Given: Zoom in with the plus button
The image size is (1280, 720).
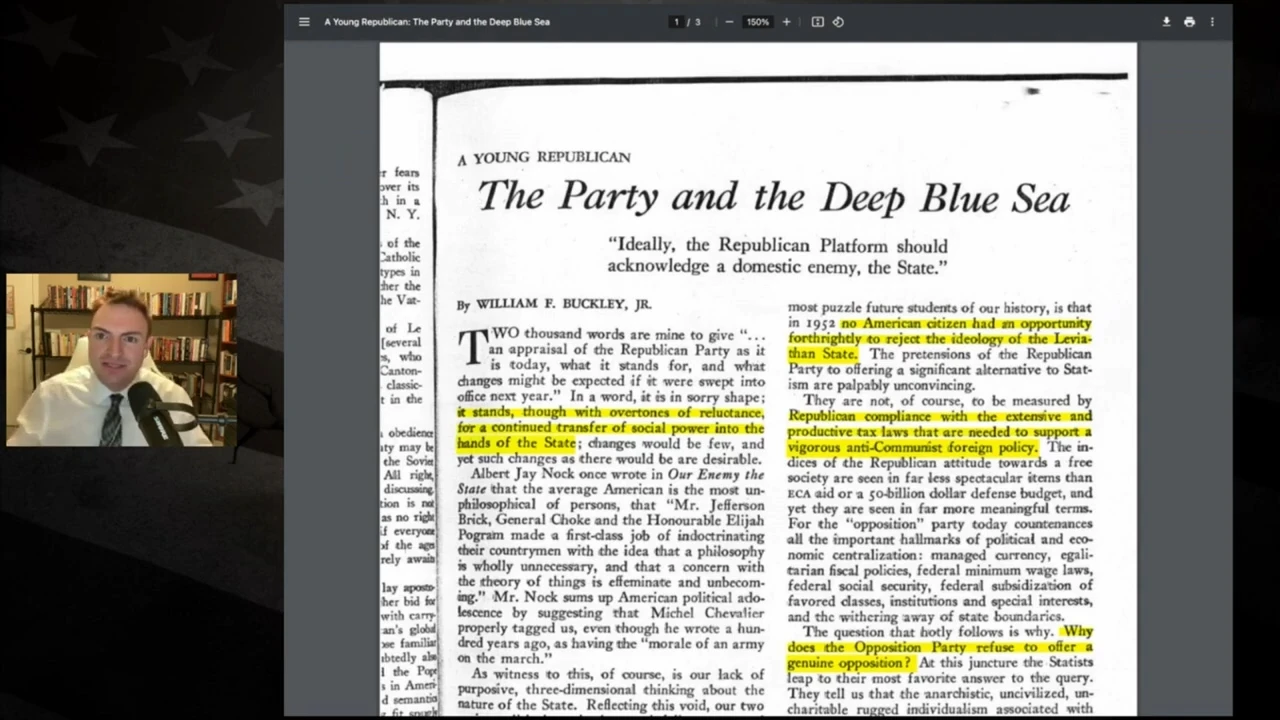Looking at the screenshot, I should pos(786,22).
